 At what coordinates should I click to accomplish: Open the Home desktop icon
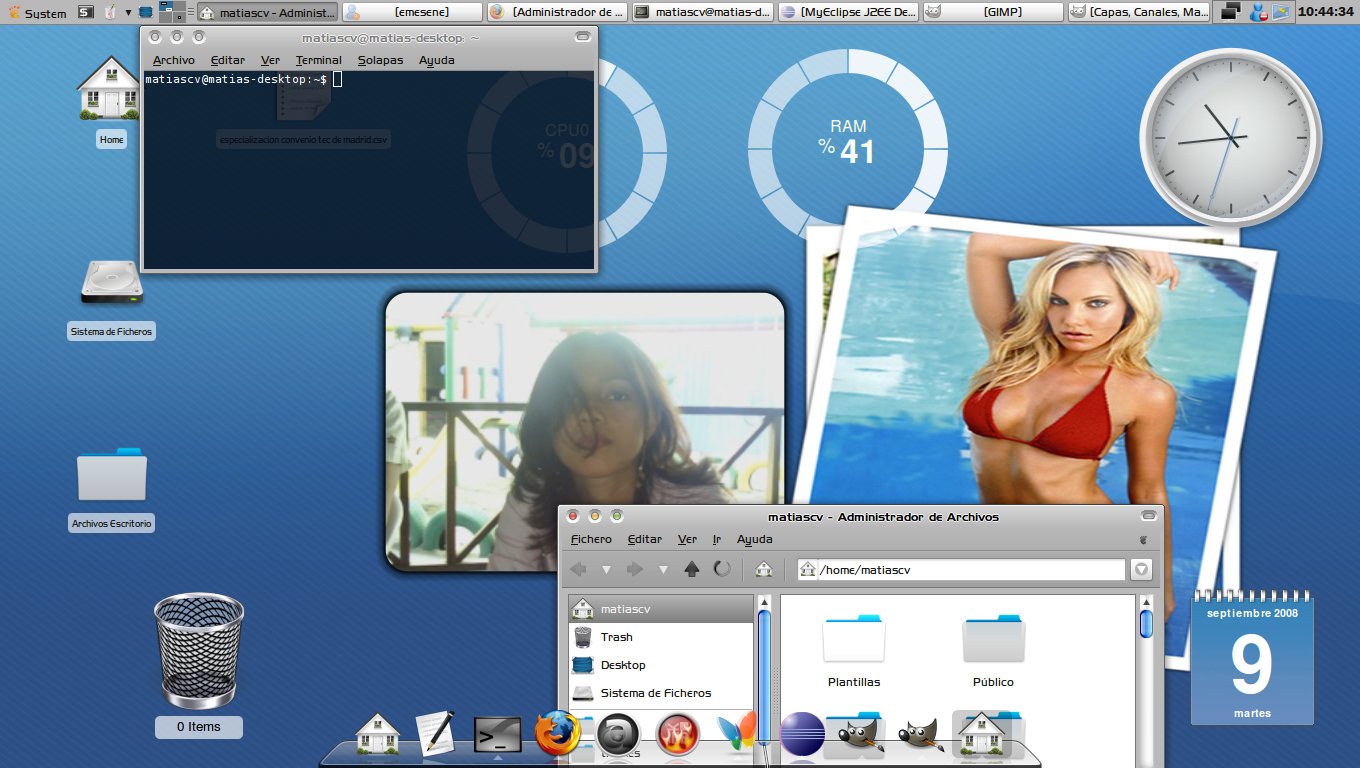click(111, 102)
